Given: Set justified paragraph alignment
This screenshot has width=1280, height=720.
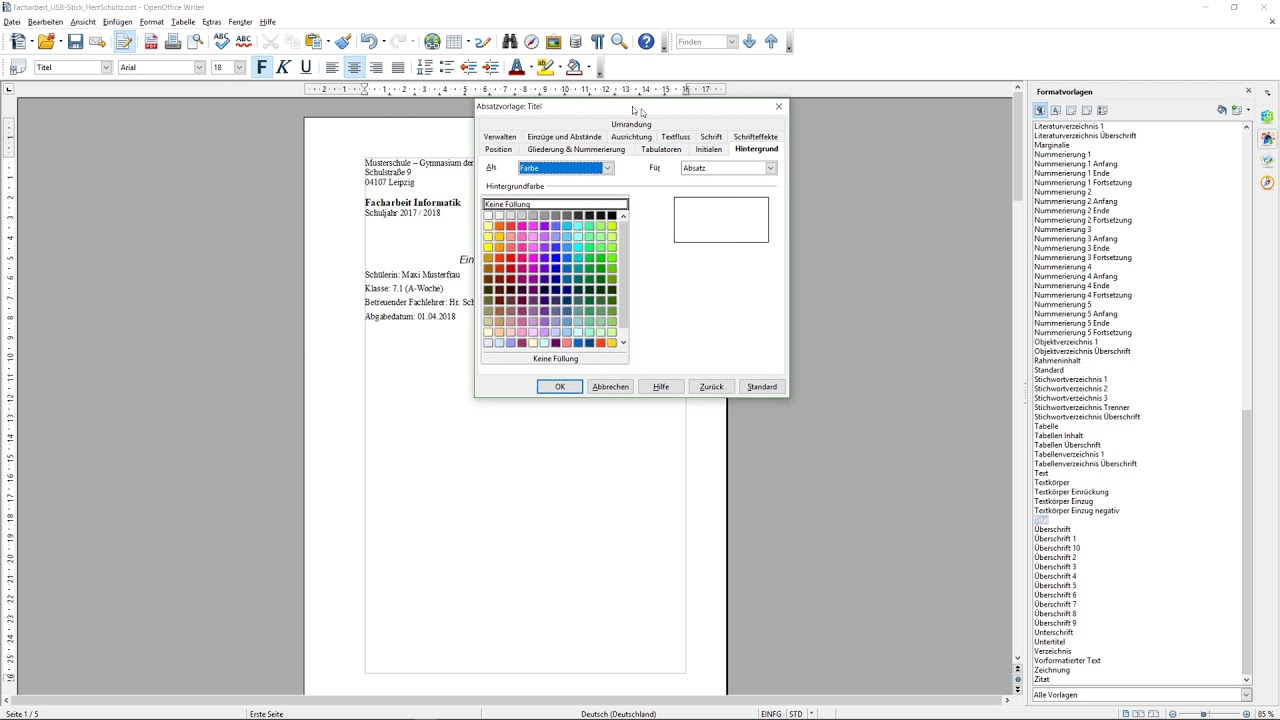Looking at the screenshot, I should (x=398, y=67).
